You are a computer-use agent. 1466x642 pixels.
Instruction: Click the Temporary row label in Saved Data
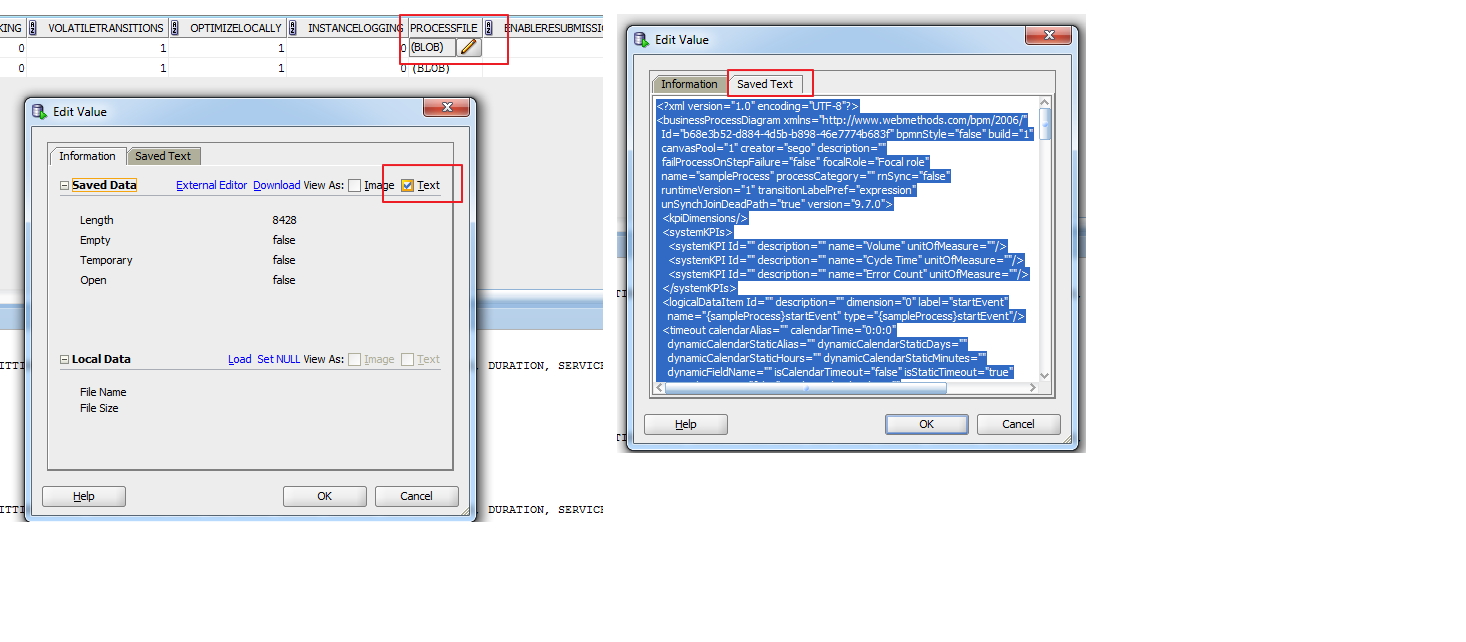pyautogui.click(x=106, y=260)
